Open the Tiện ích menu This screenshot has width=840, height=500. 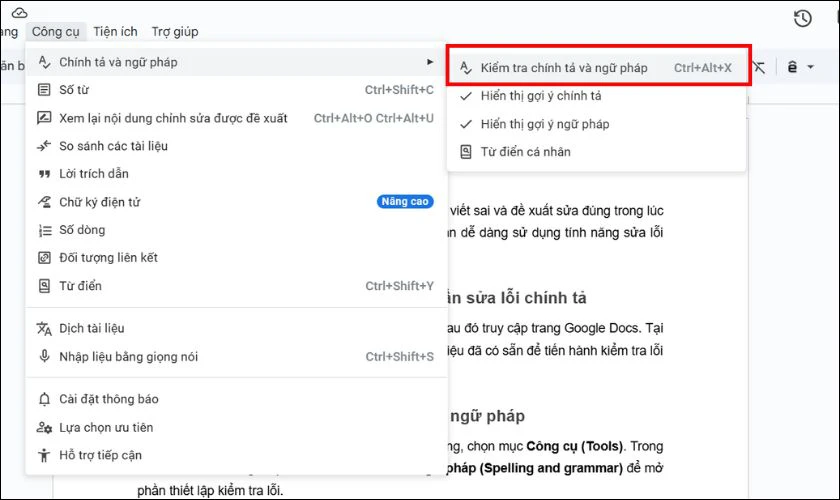click(115, 32)
